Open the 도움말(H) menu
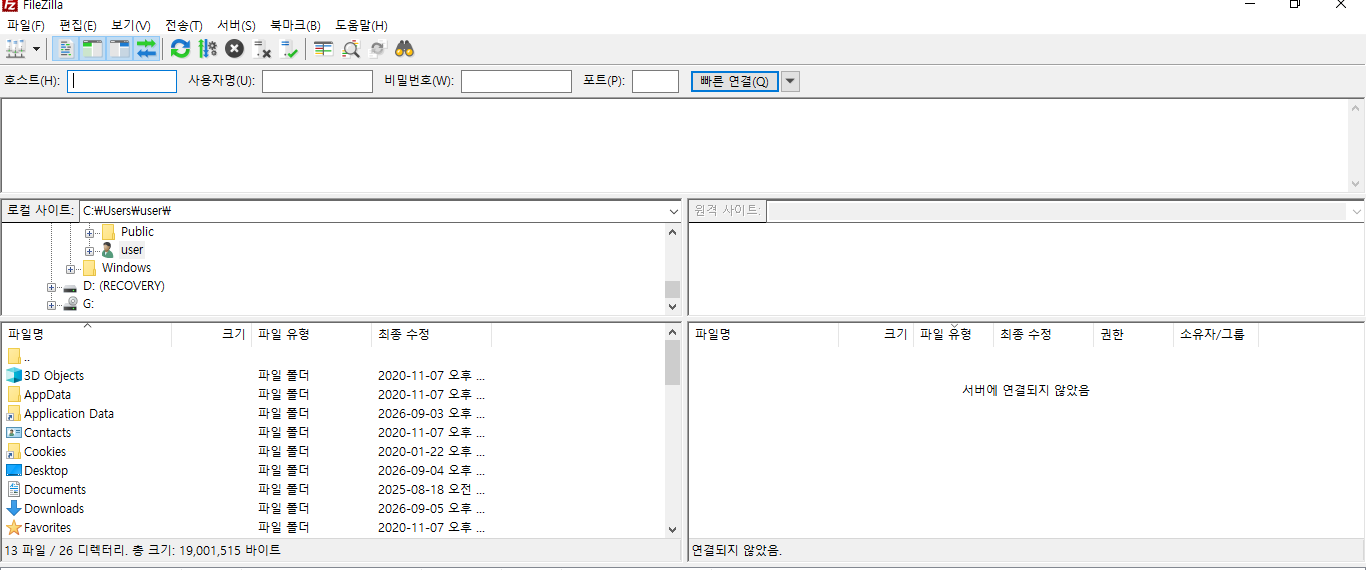The image size is (1366, 570). click(361, 25)
